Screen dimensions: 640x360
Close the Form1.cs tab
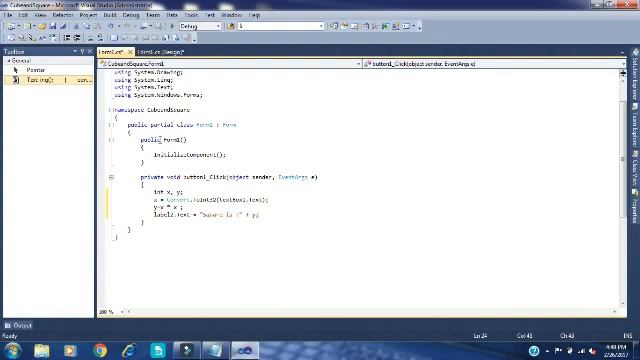(x=130, y=52)
